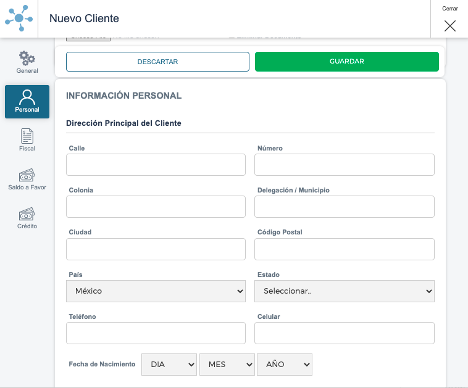Focus the Número input field
The image size is (468, 388).
coord(344,165)
